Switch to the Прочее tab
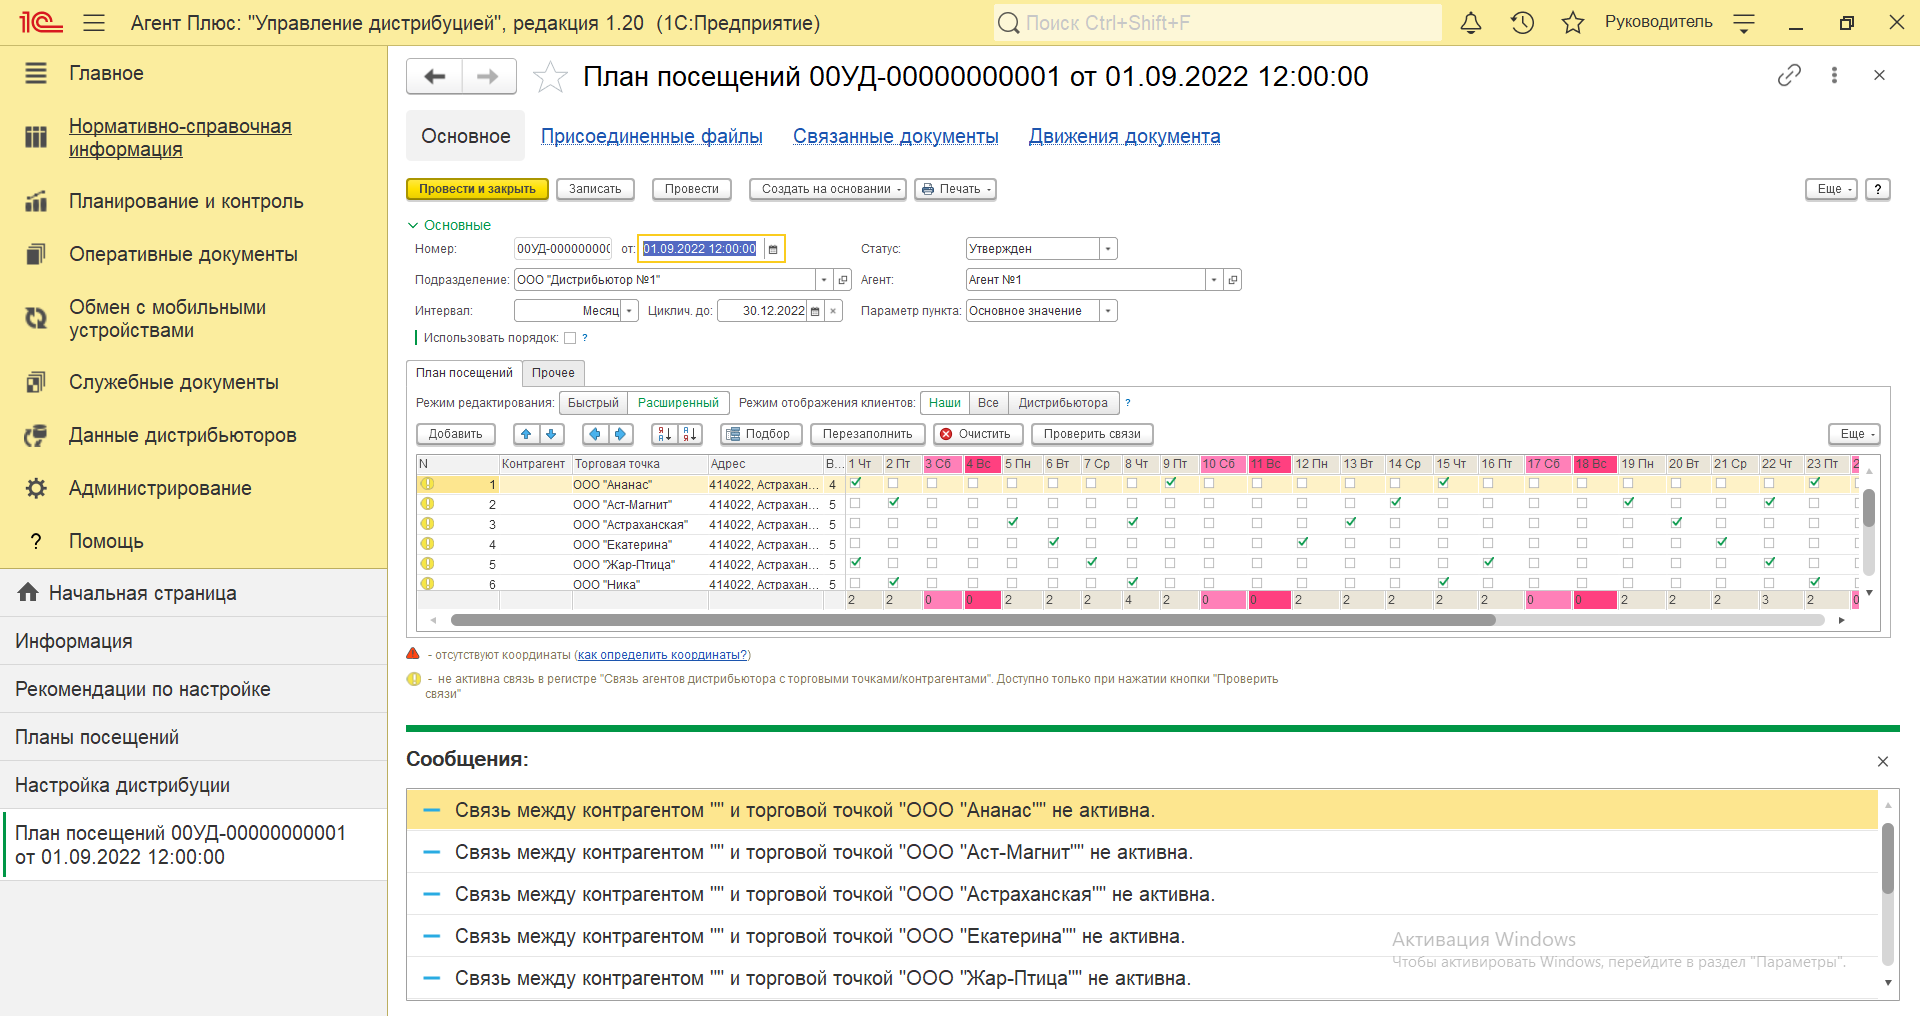 pyautogui.click(x=553, y=373)
